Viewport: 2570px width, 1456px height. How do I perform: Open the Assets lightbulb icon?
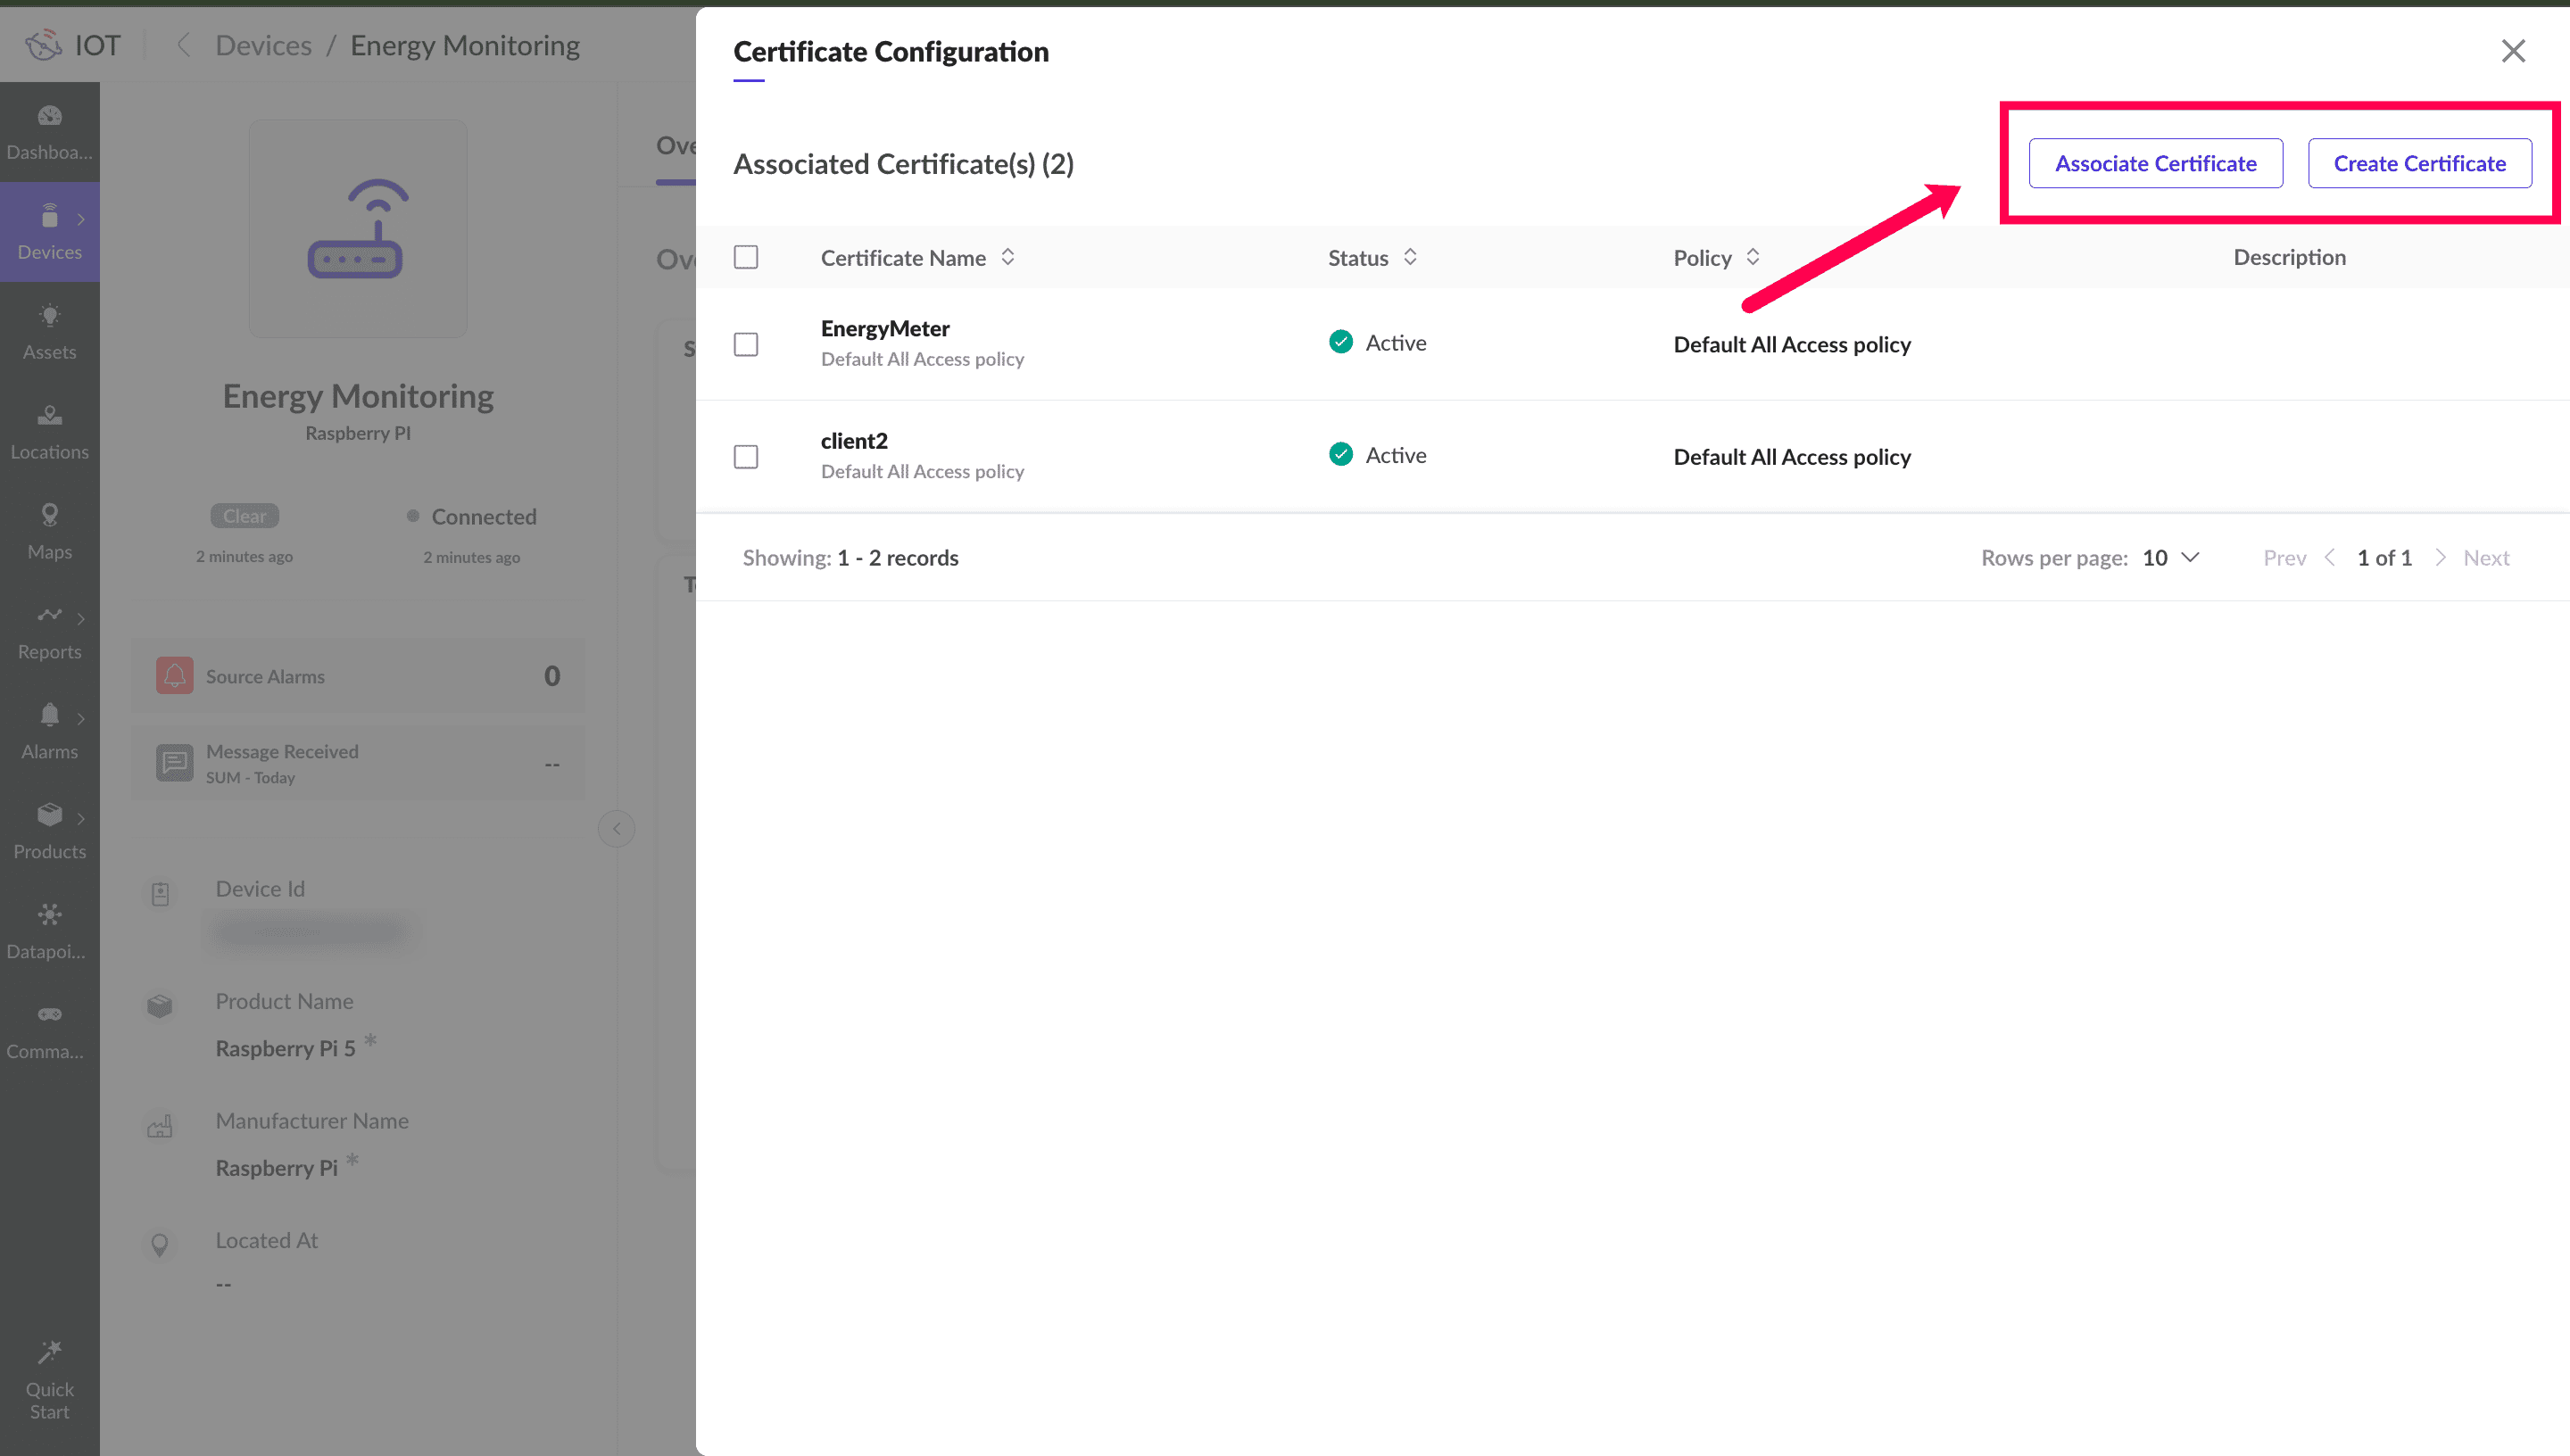tap(49, 317)
